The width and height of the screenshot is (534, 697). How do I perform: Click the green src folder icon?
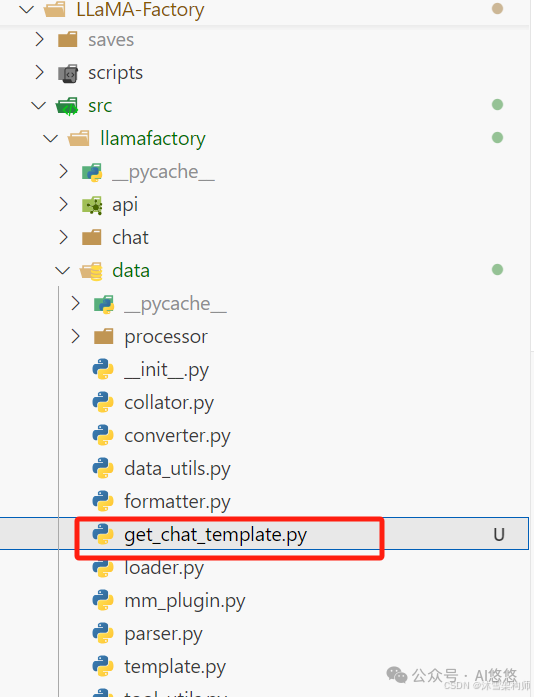68,106
